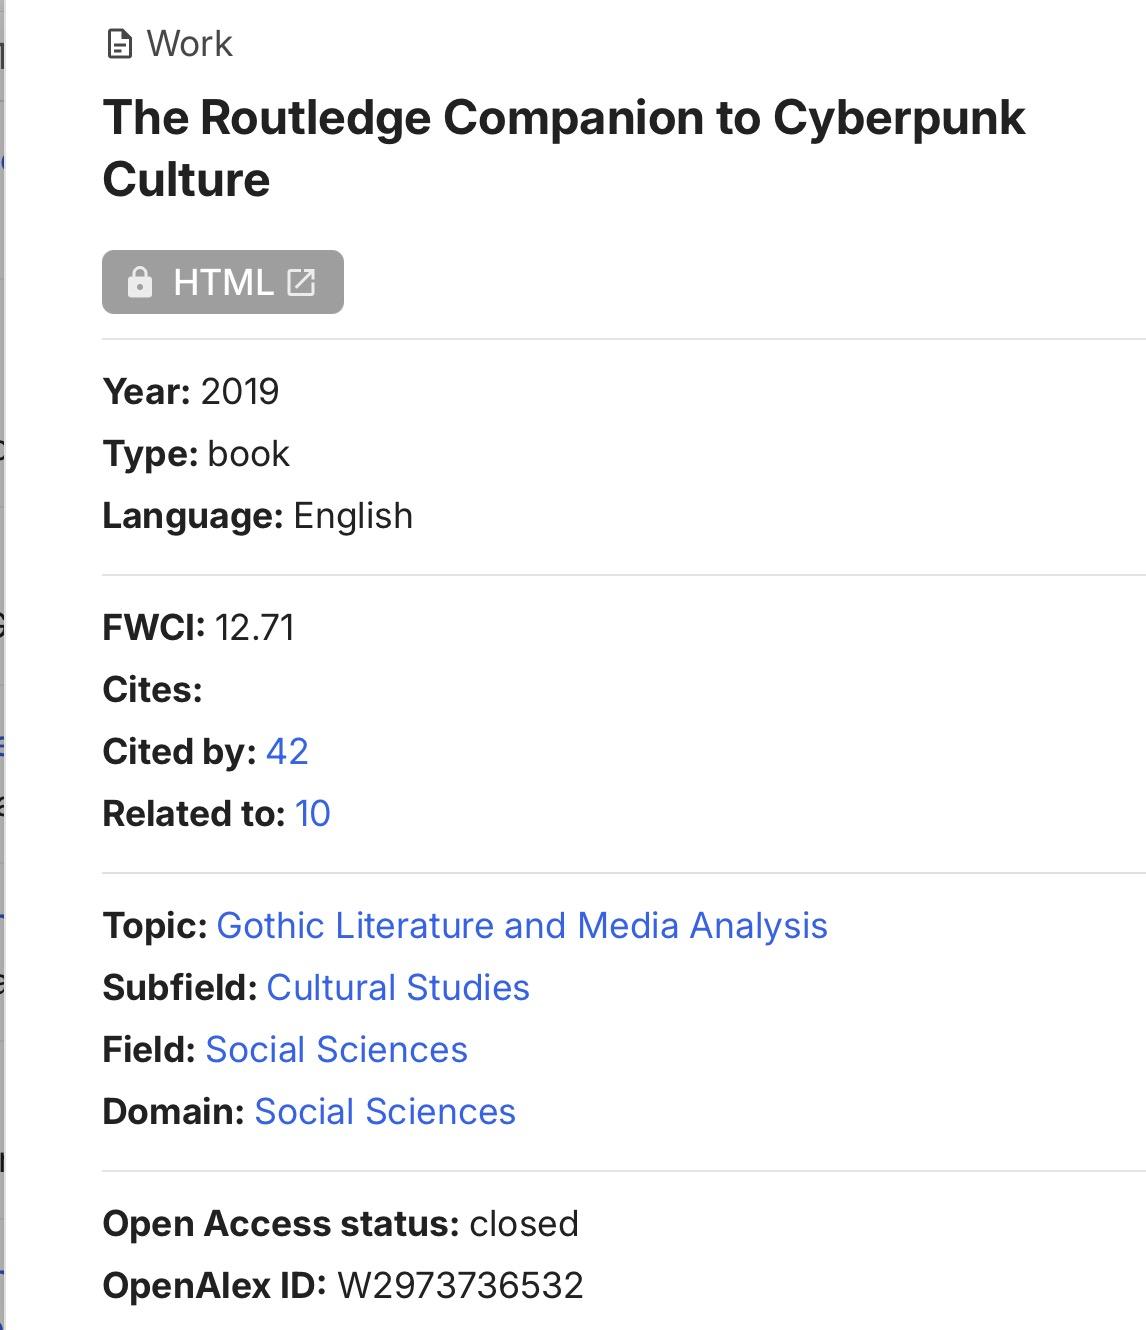Open the Domain Social Sciences link
Screen dimensions: 1146x1330
385,1111
